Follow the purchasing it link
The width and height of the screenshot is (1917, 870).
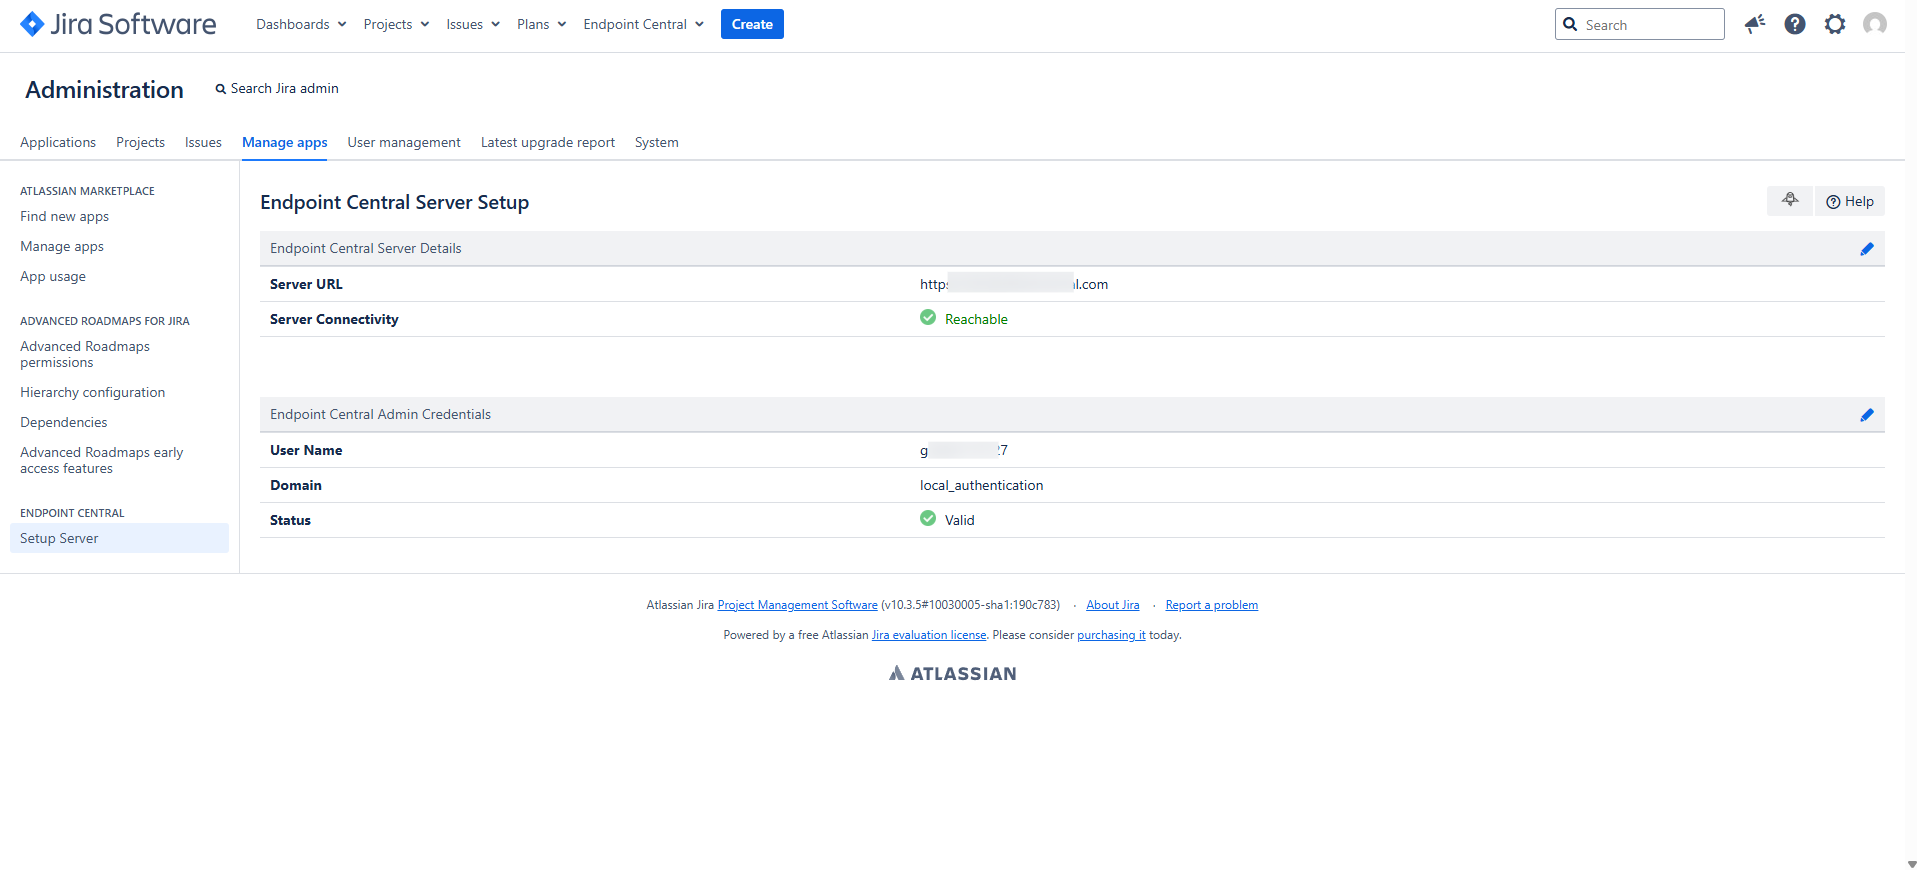click(x=1111, y=635)
